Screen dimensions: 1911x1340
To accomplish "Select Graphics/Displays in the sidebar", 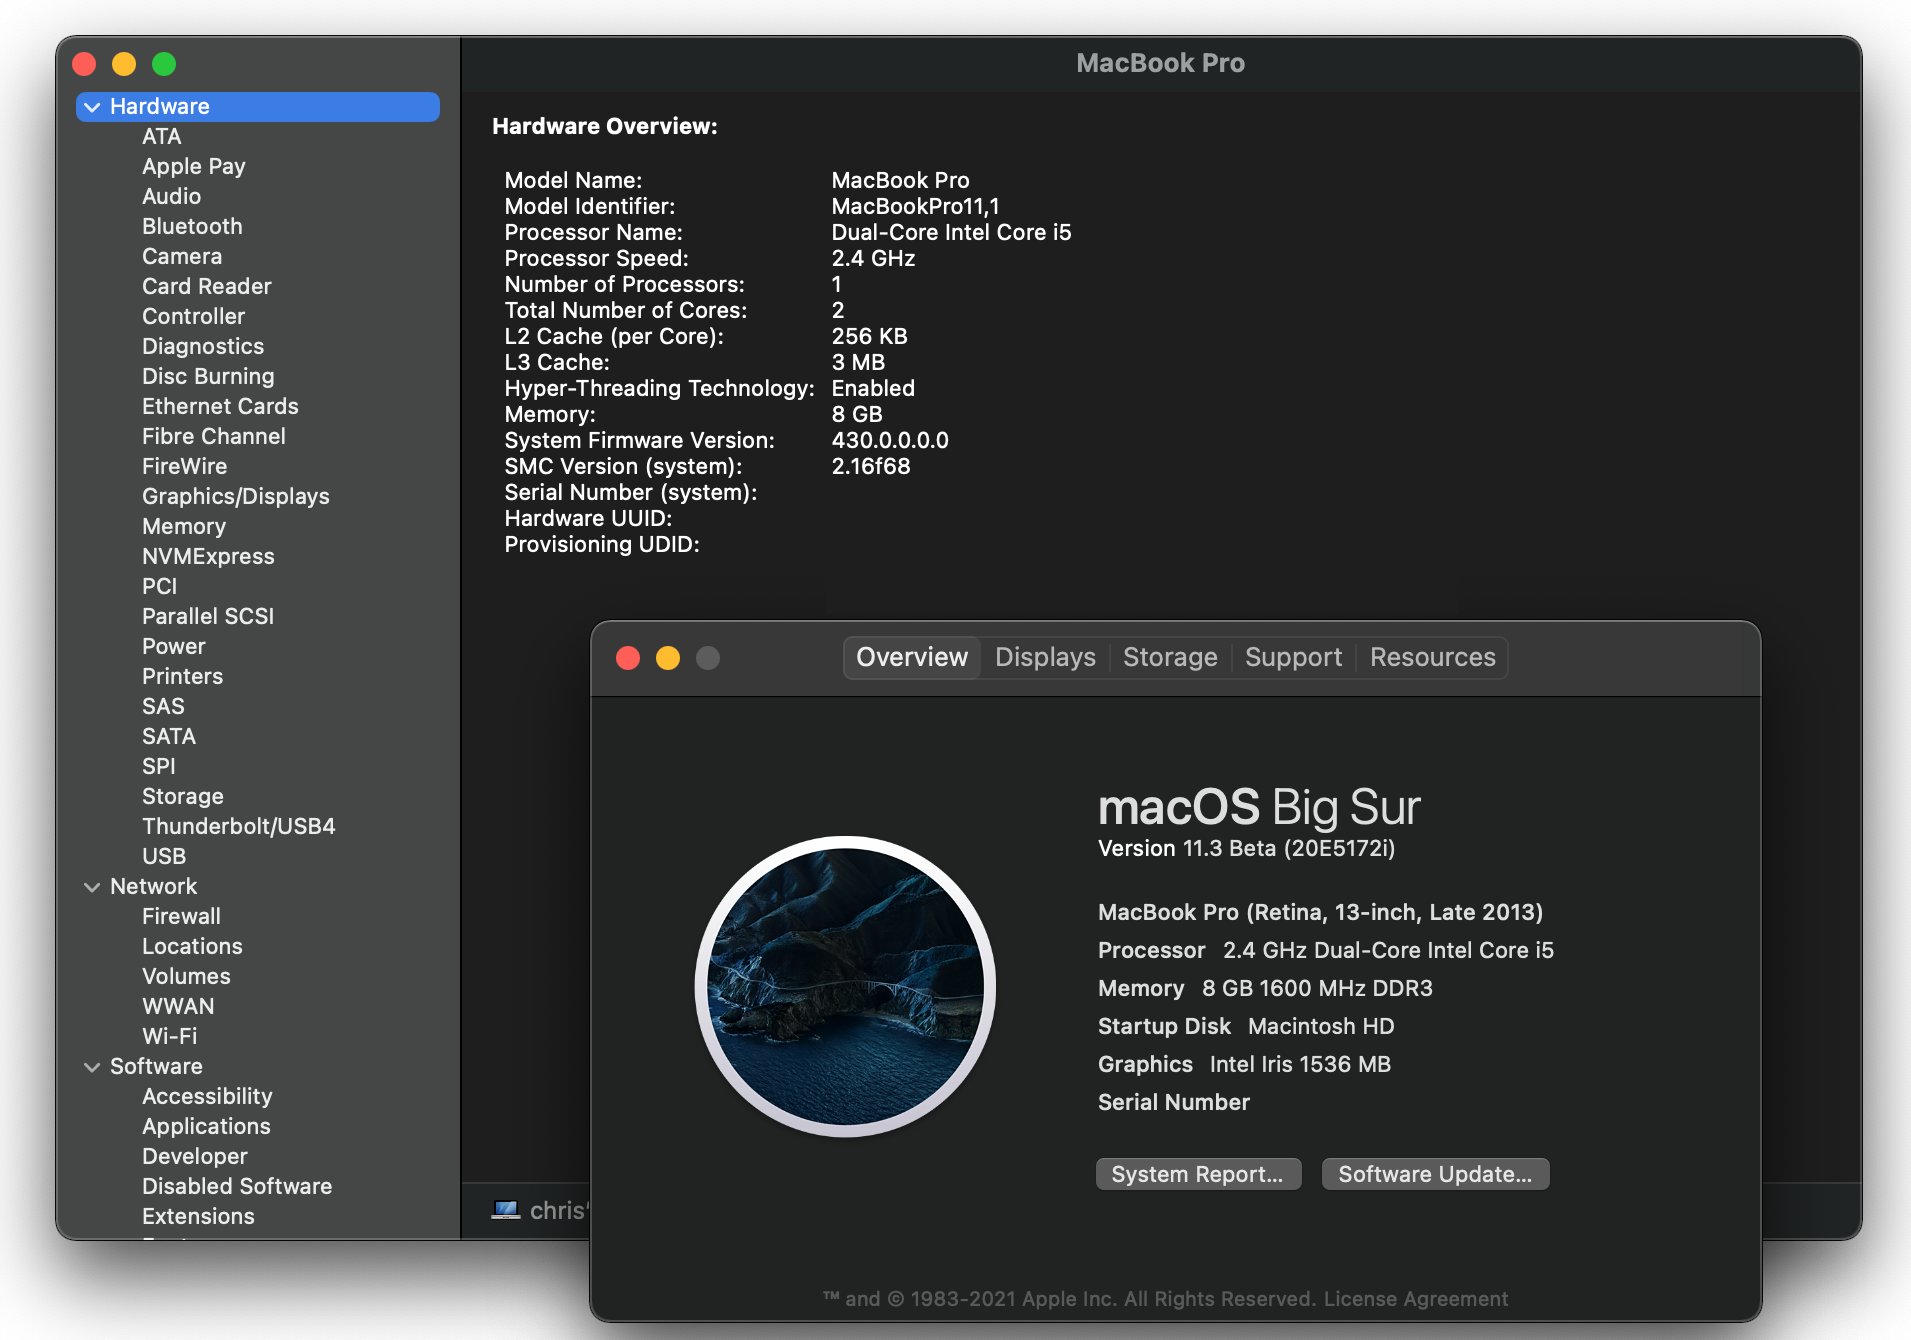I will coord(236,497).
